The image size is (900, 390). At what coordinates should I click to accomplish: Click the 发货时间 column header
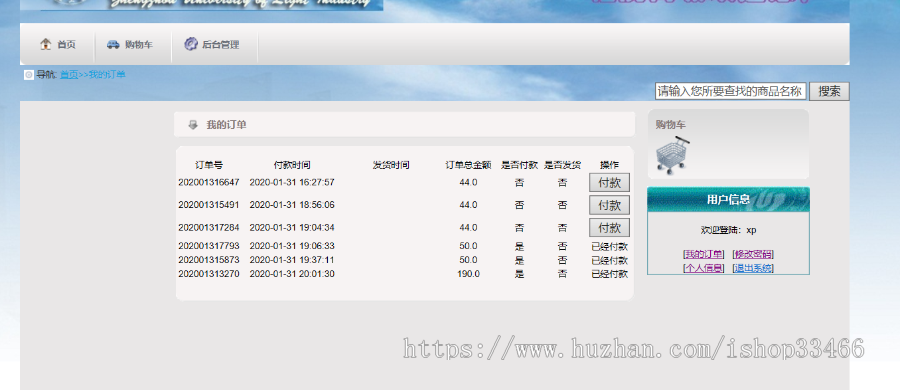pyautogui.click(x=391, y=165)
